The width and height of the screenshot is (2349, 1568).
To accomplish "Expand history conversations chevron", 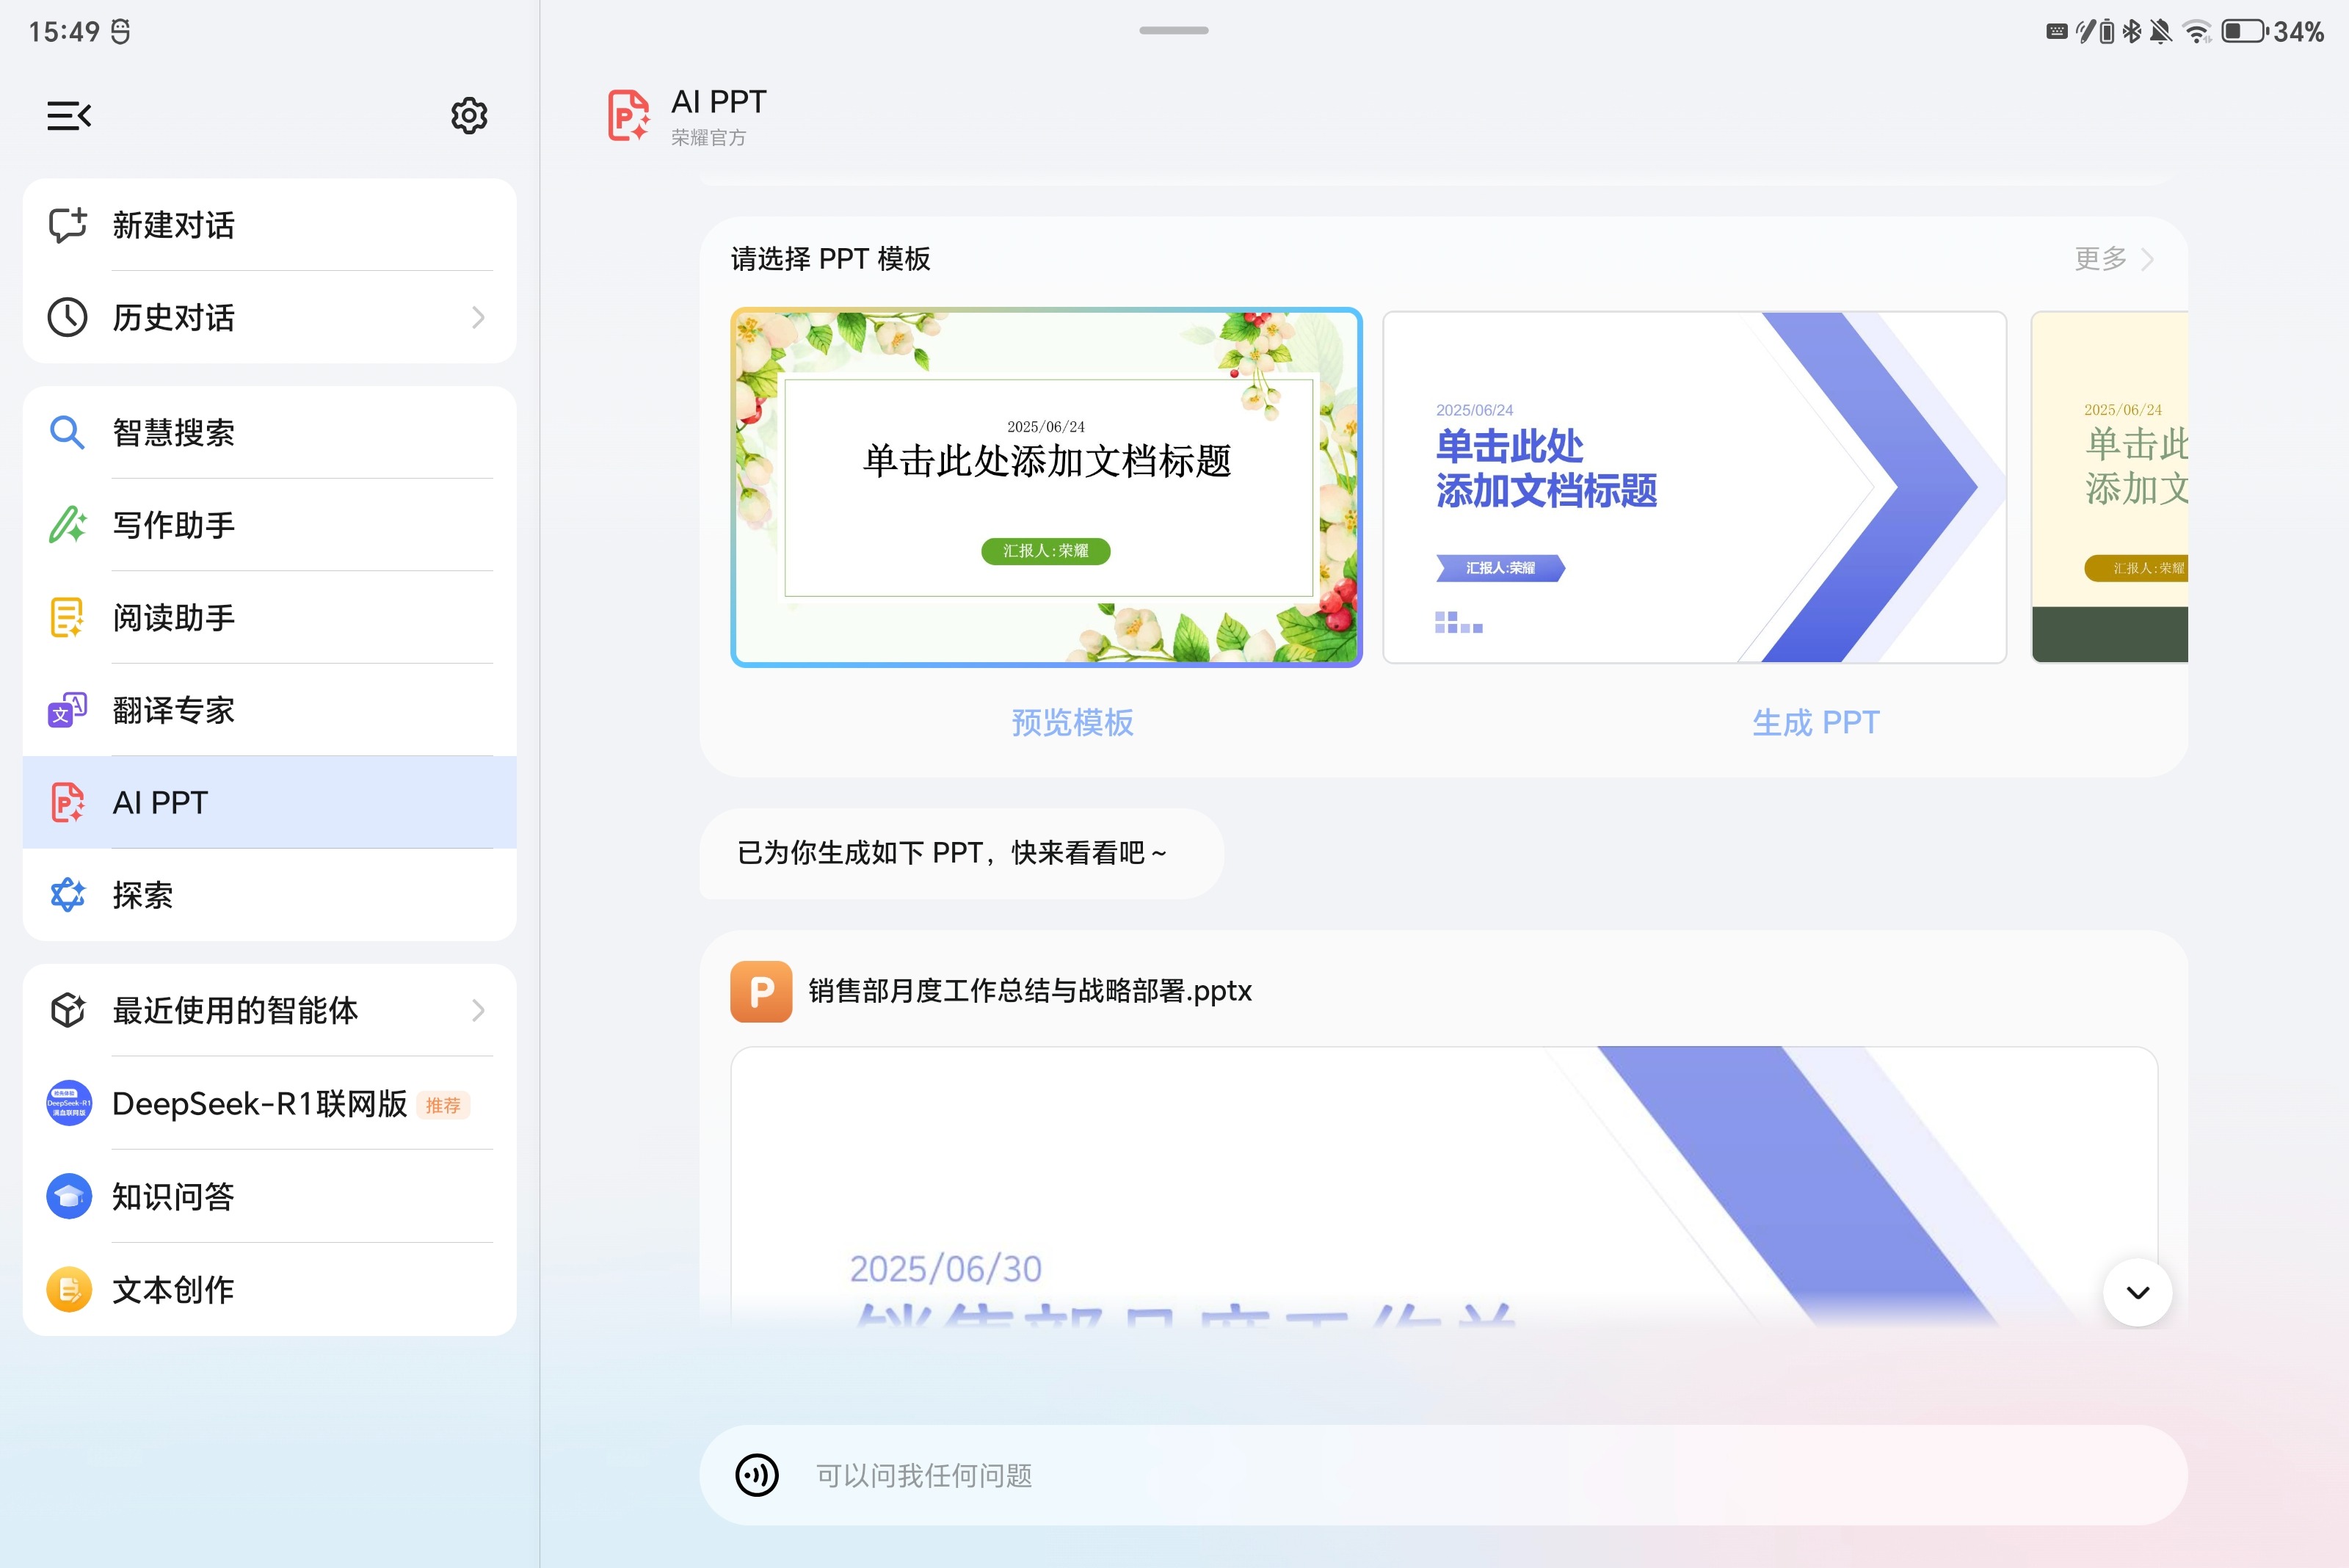I will 478,318.
